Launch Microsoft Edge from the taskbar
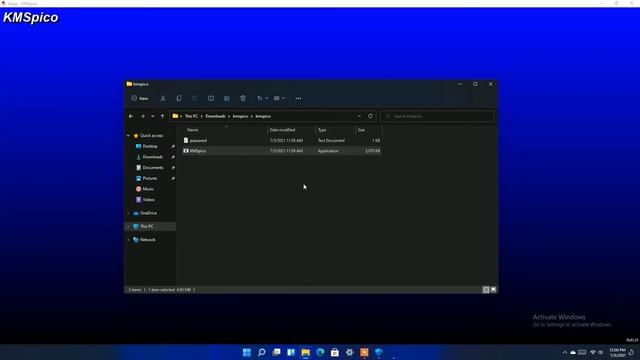The image size is (640, 360). (x=320, y=352)
